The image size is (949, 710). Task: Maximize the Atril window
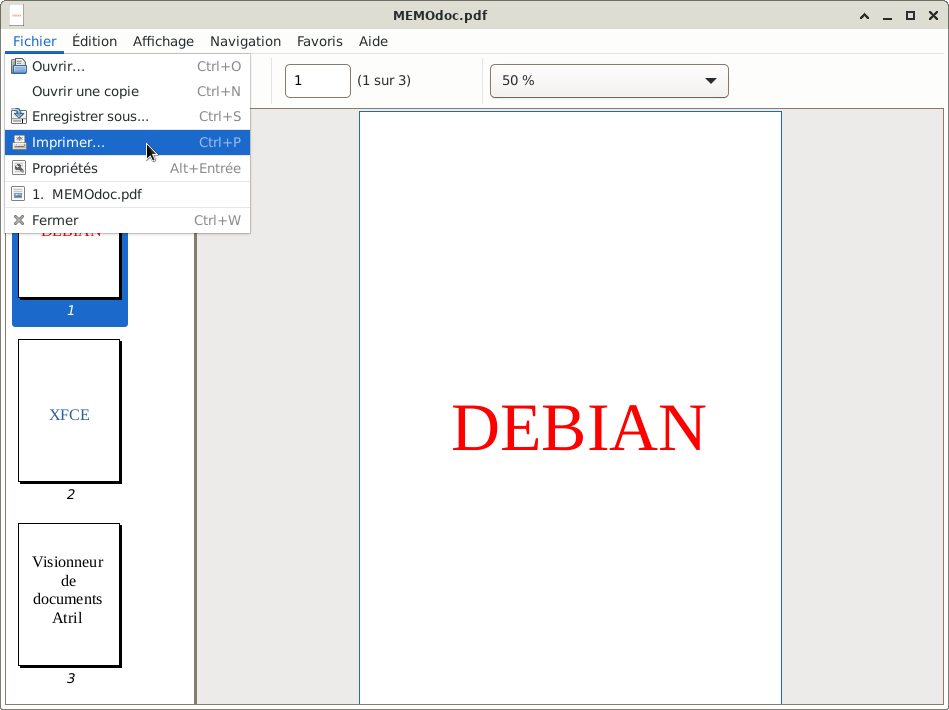(x=910, y=16)
